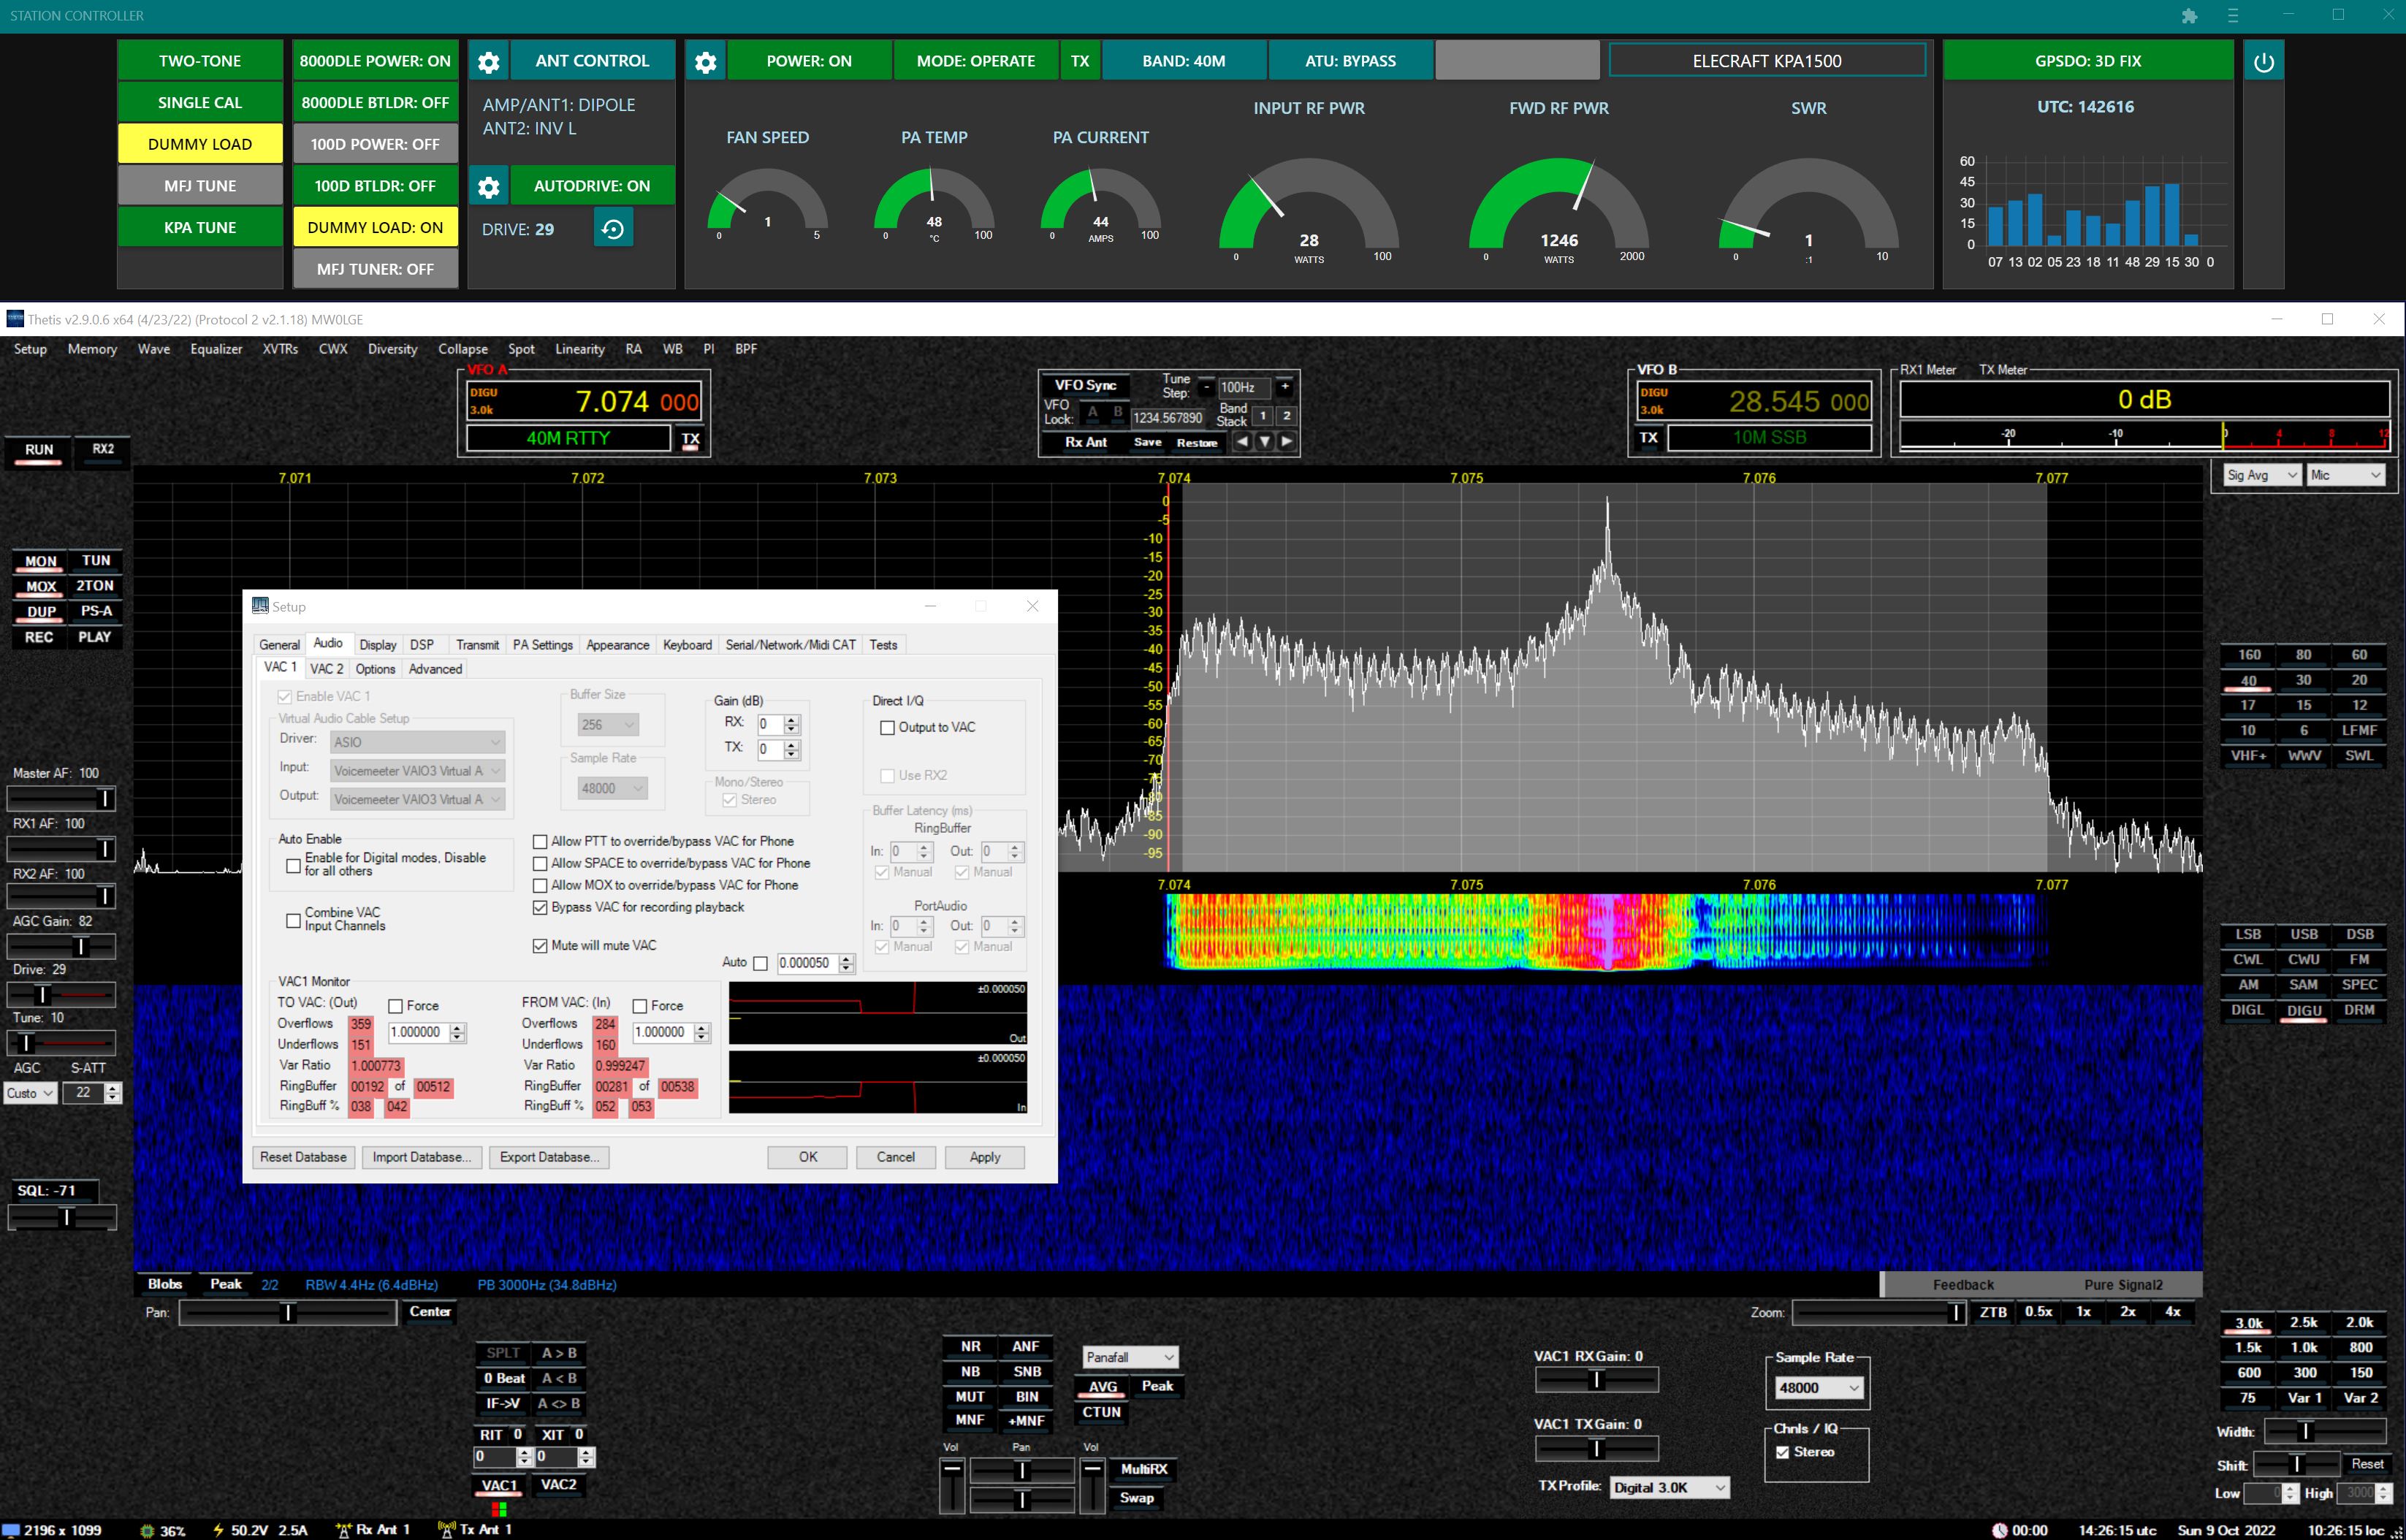The width and height of the screenshot is (2406, 1540).
Task: Open the Display tab in Setup
Action: pyautogui.click(x=378, y=645)
